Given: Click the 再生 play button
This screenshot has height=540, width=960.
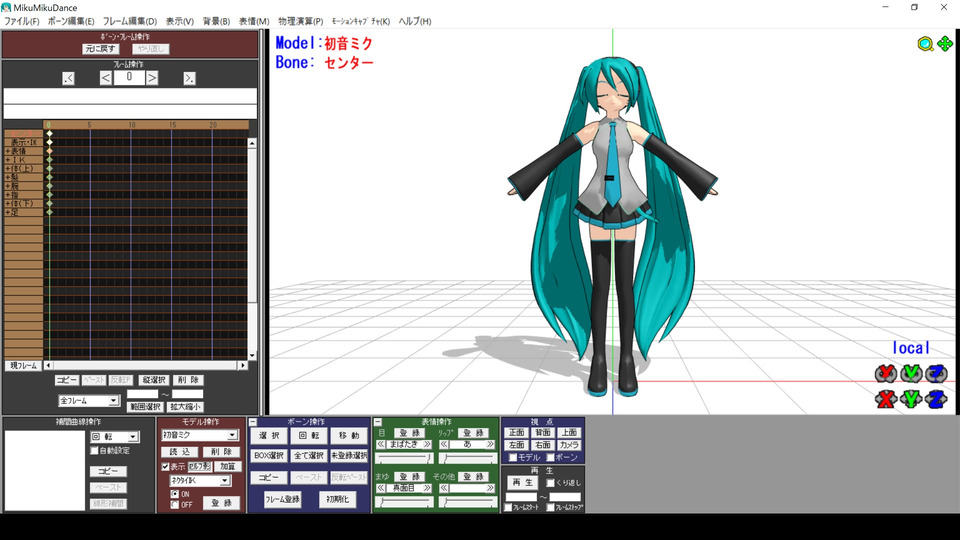Looking at the screenshot, I should (x=521, y=483).
